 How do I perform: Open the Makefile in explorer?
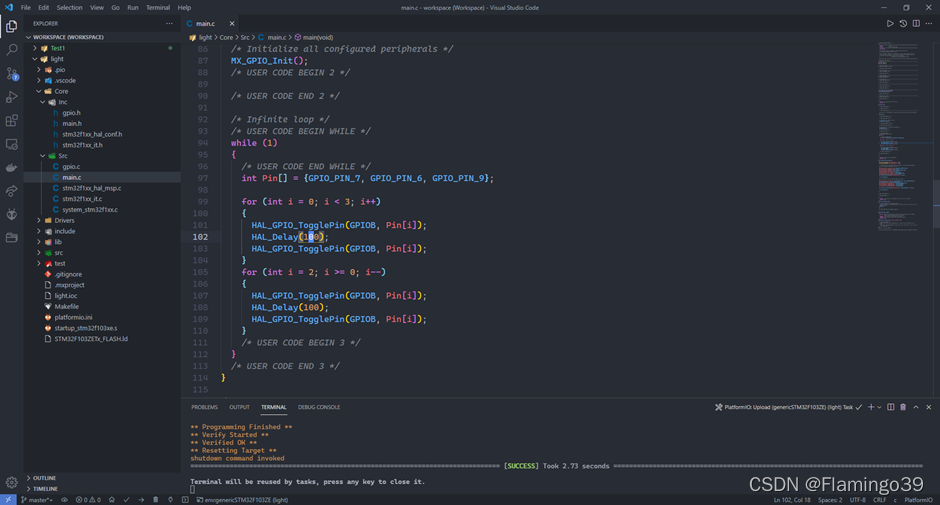[x=66, y=306]
